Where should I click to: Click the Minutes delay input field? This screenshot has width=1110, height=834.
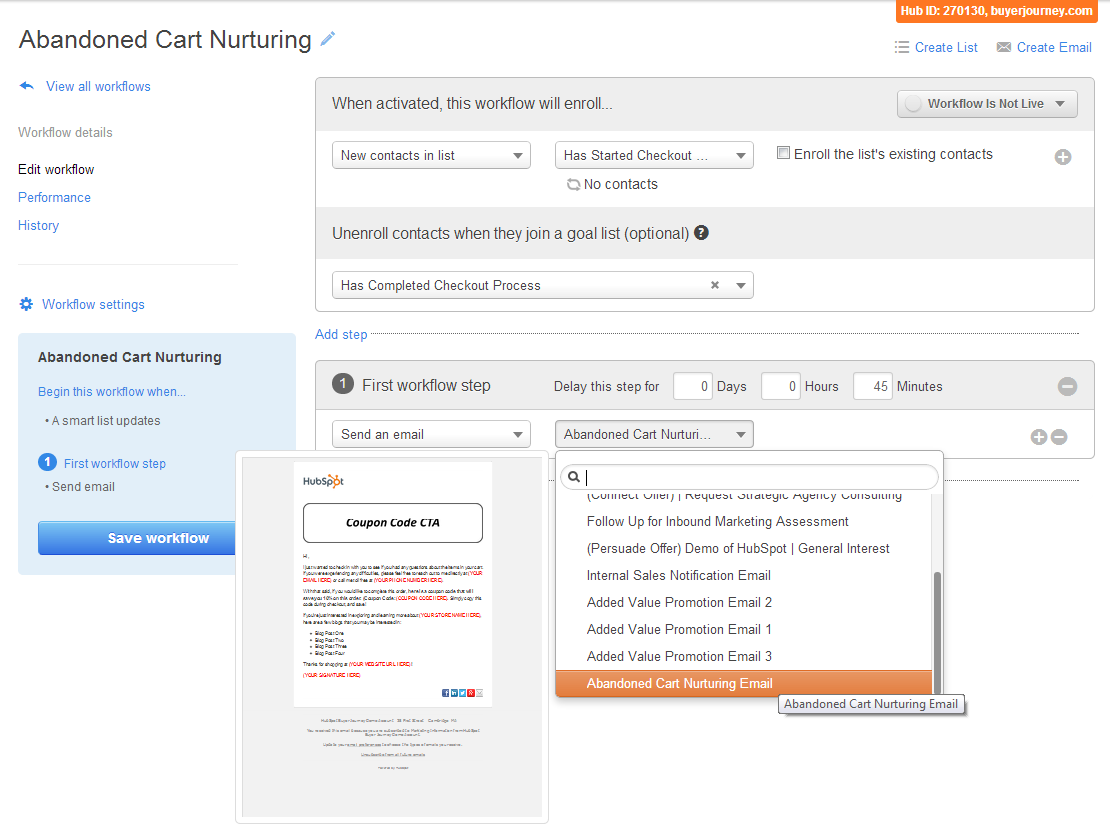[873, 386]
